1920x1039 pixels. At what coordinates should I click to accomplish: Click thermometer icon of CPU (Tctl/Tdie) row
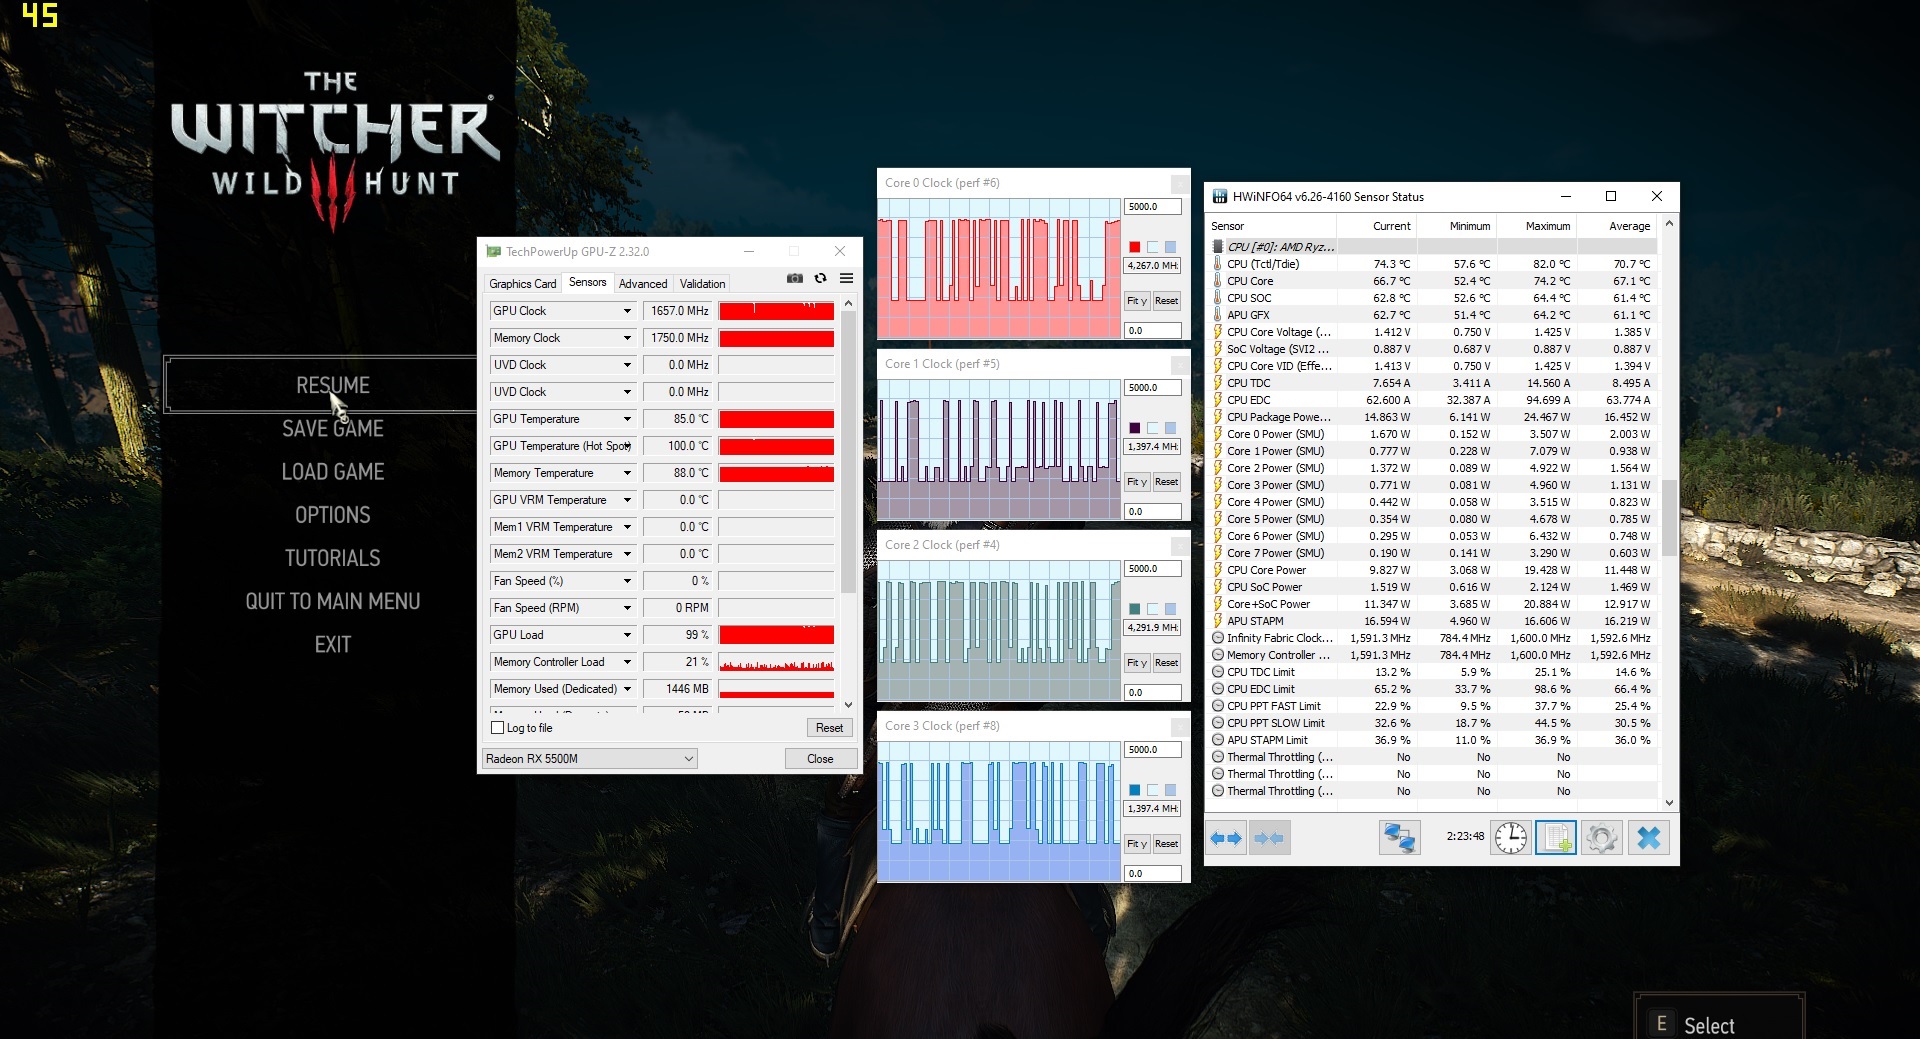tap(1217, 264)
